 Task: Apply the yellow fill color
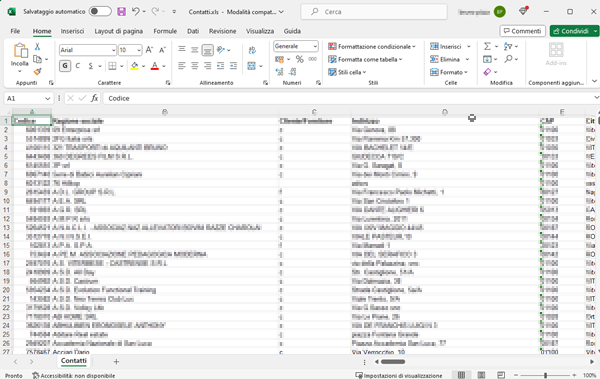pos(134,66)
